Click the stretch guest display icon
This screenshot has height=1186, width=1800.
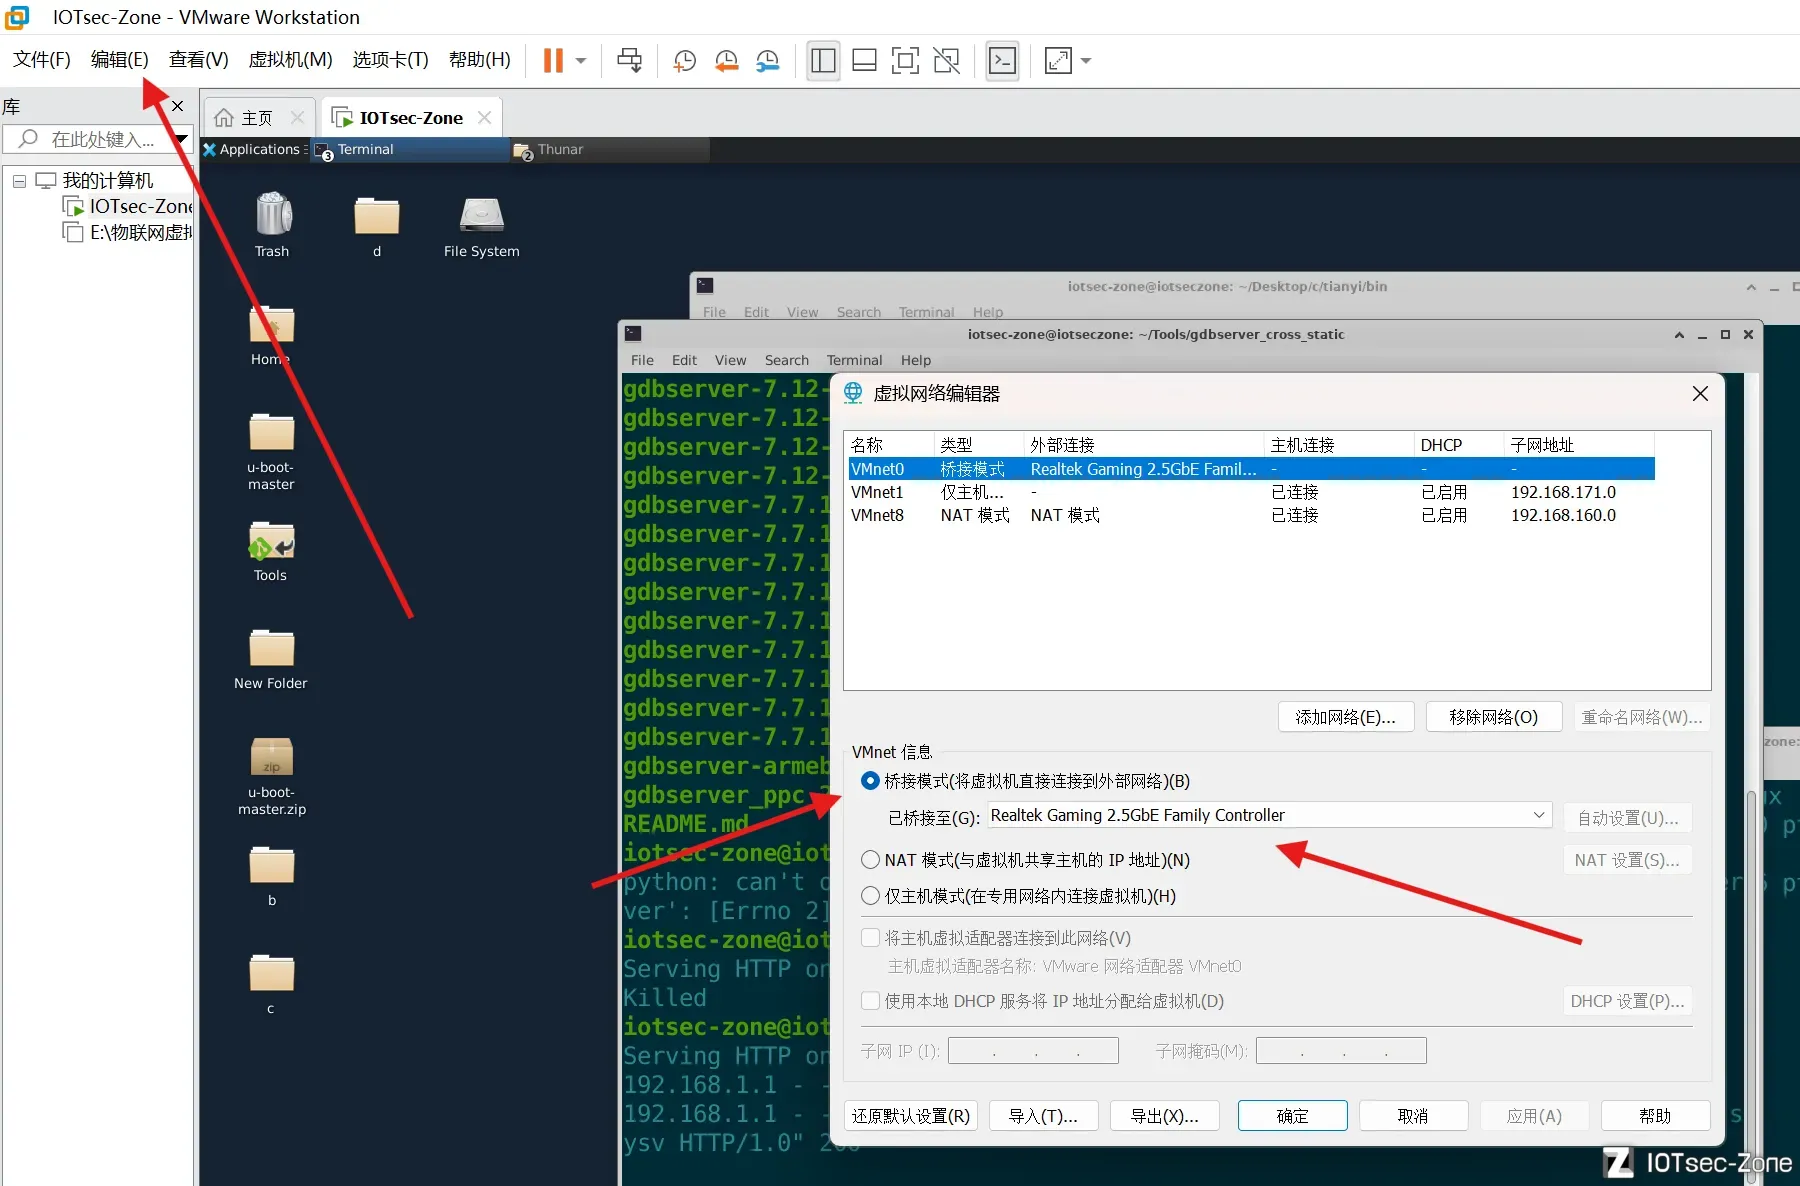coord(1058,61)
